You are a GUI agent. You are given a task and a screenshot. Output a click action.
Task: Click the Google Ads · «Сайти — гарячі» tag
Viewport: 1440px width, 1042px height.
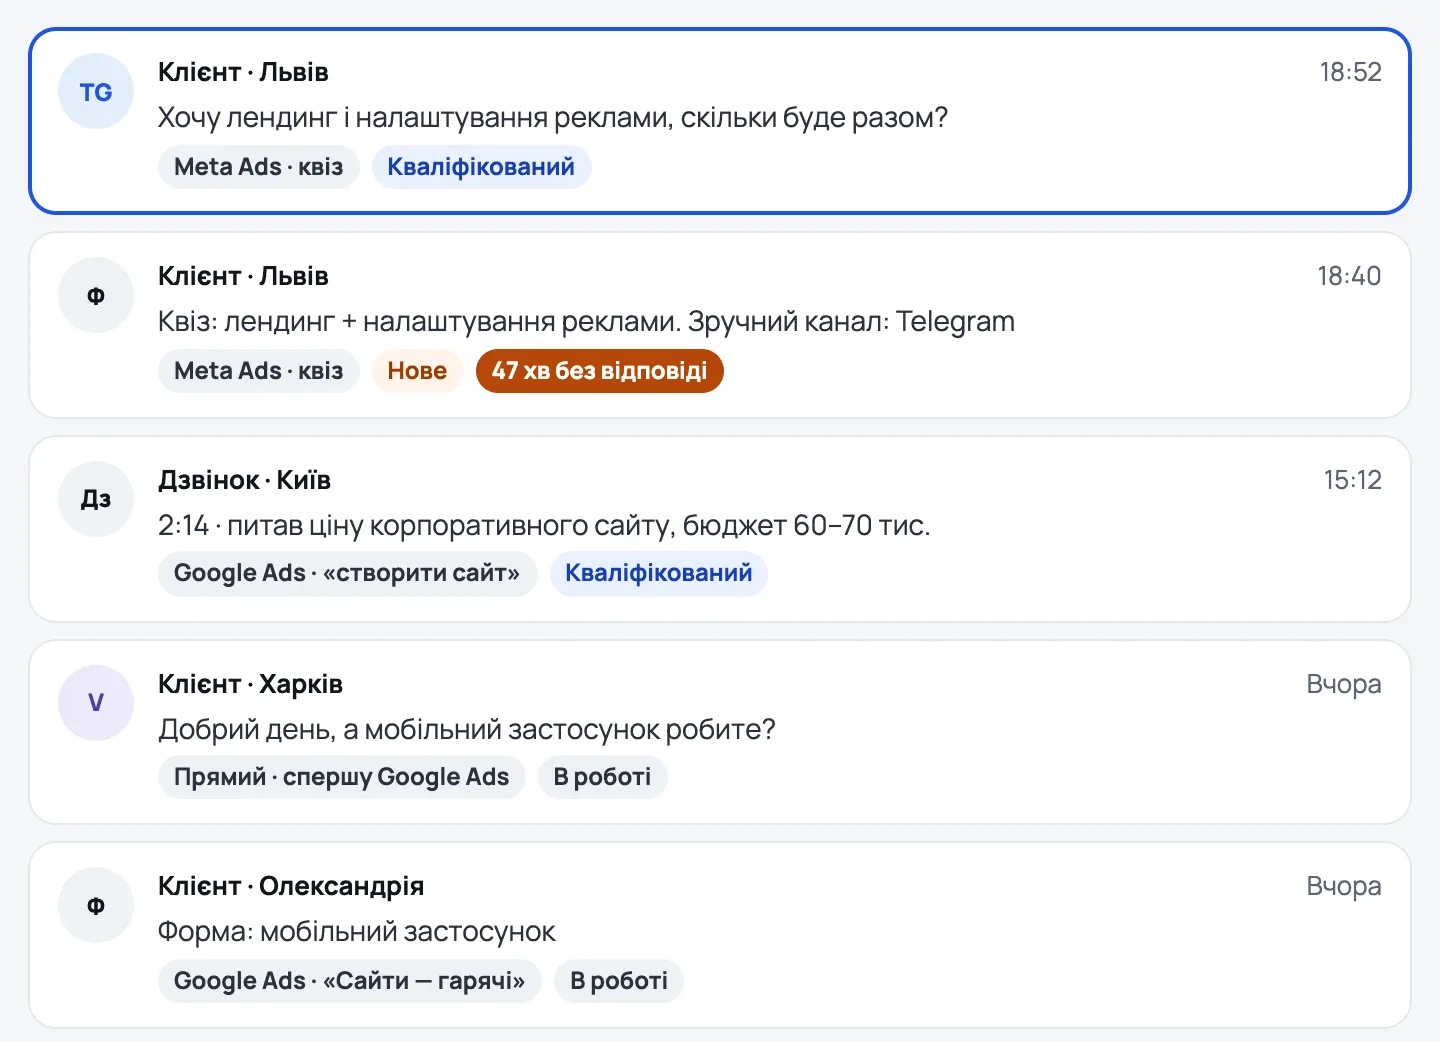(x=349, y=981)
